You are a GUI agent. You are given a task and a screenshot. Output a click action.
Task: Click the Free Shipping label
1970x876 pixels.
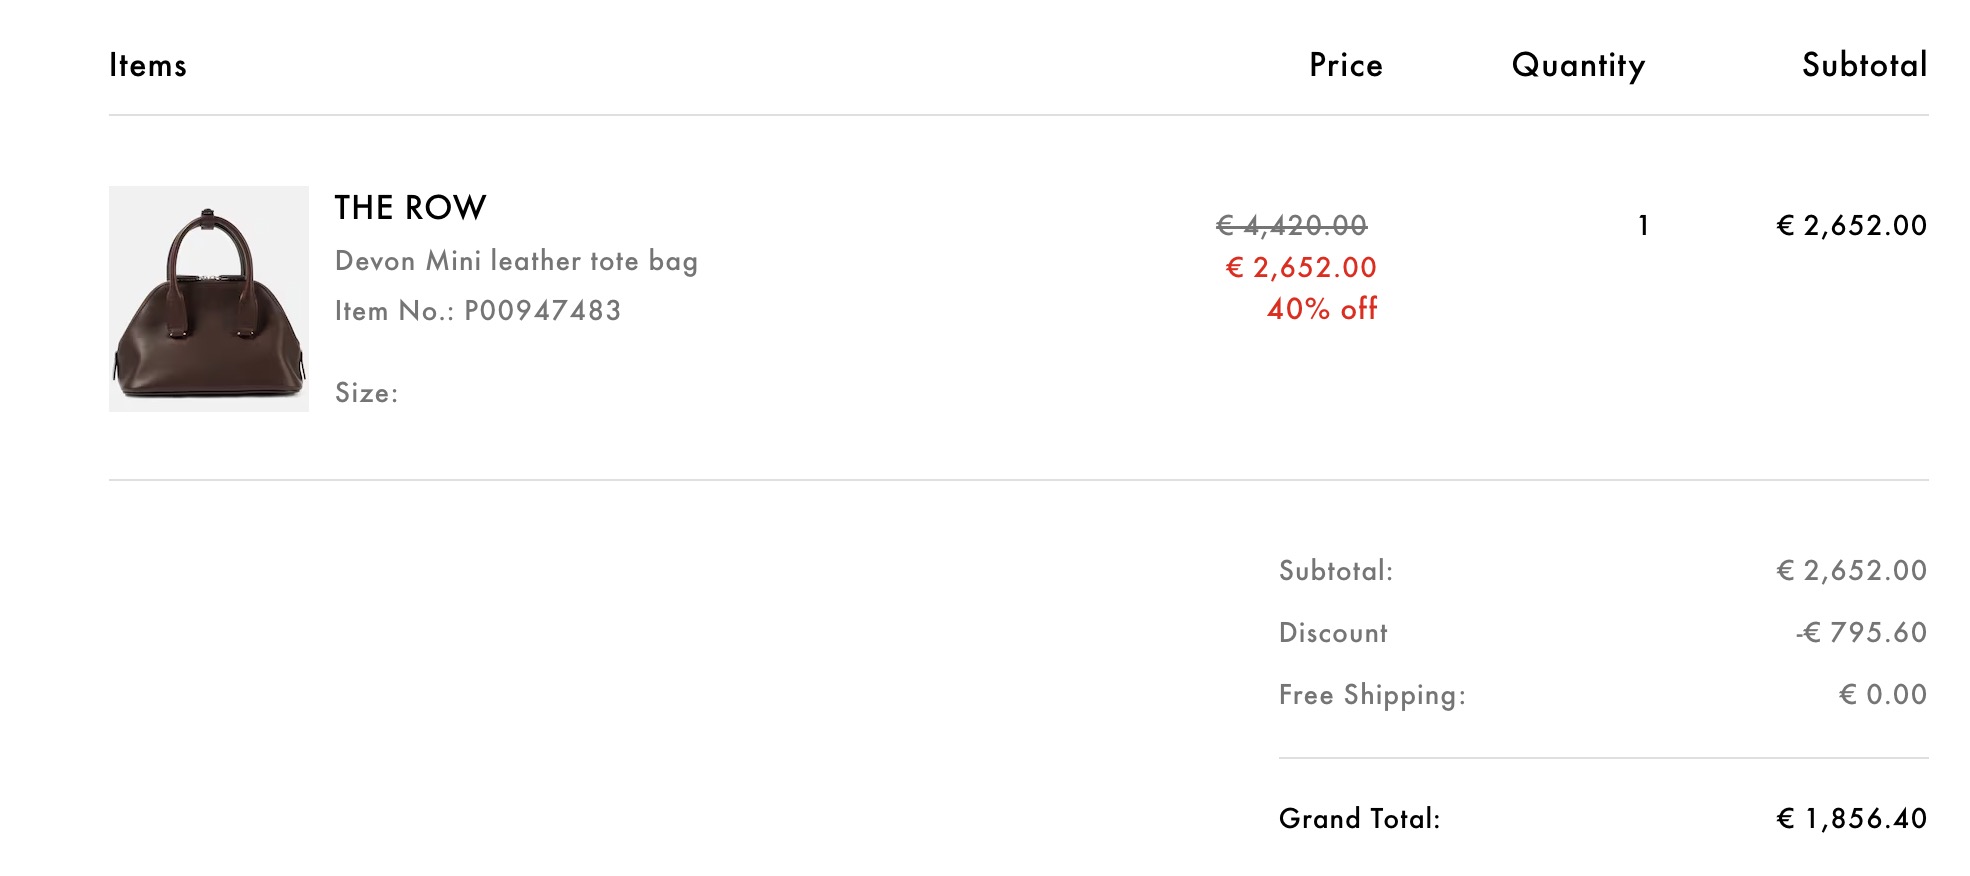tap(1372, 695)
